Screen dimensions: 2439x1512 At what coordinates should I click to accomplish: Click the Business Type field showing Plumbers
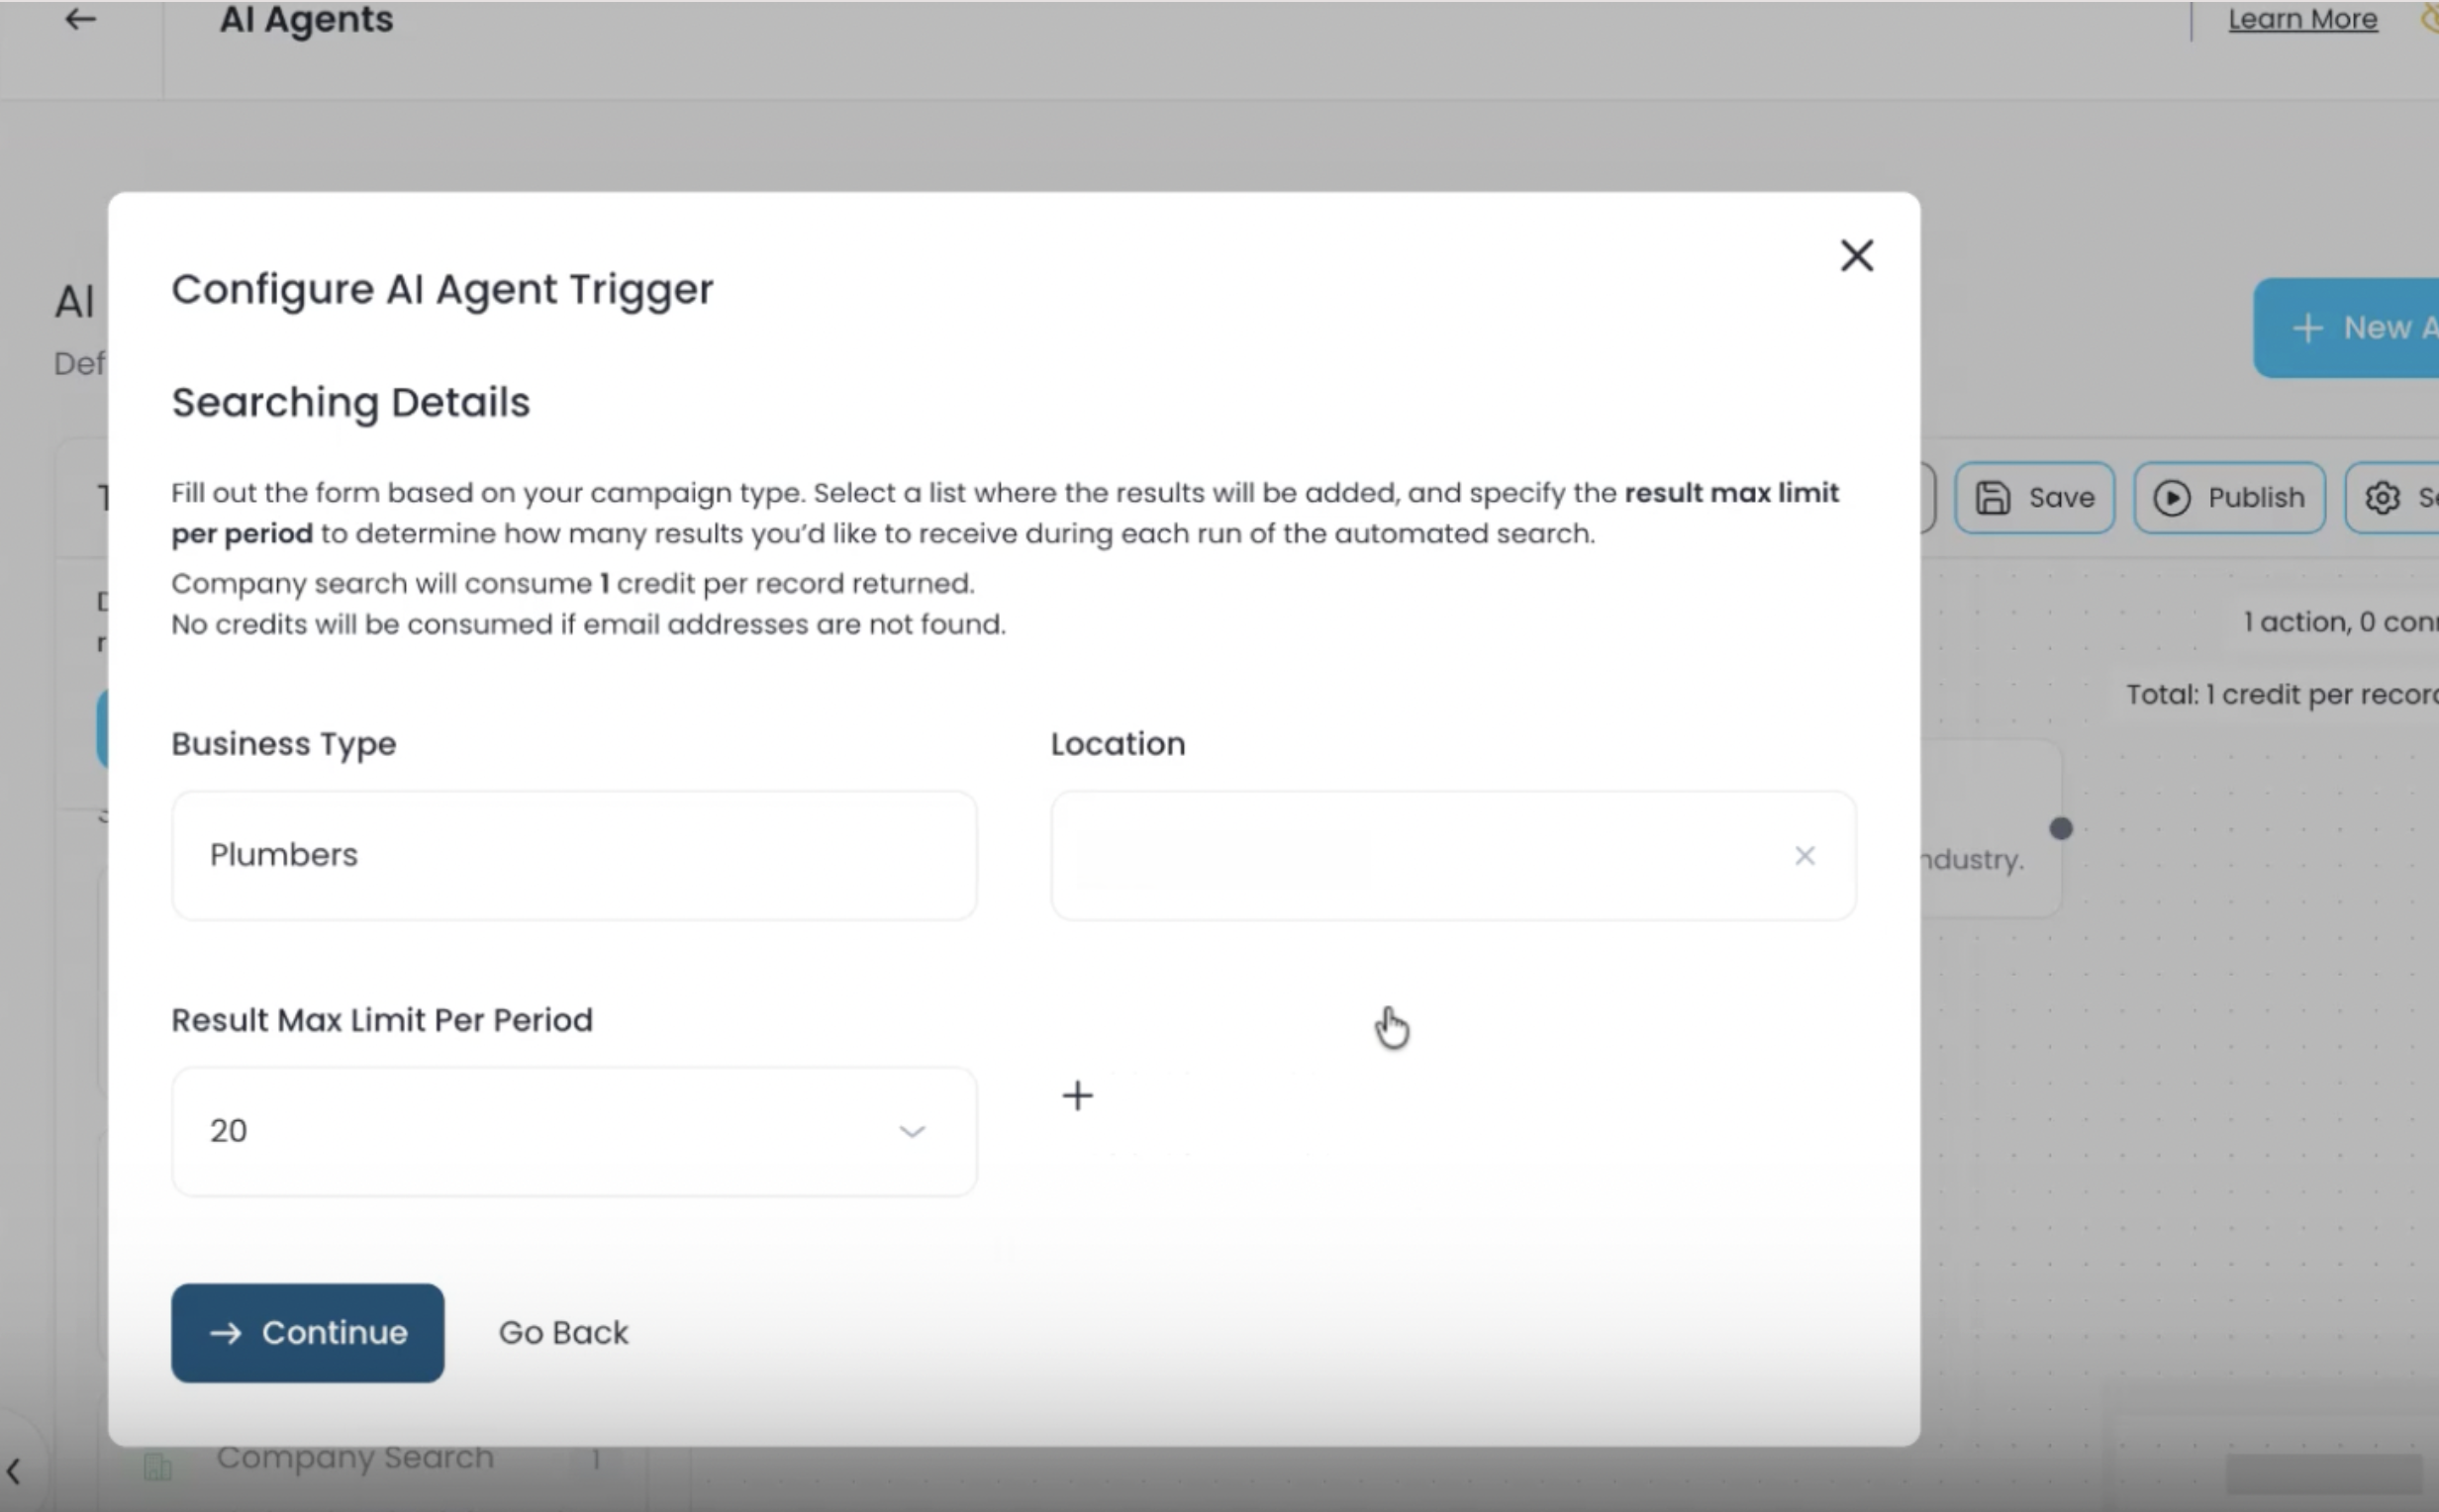pos(573,855)
